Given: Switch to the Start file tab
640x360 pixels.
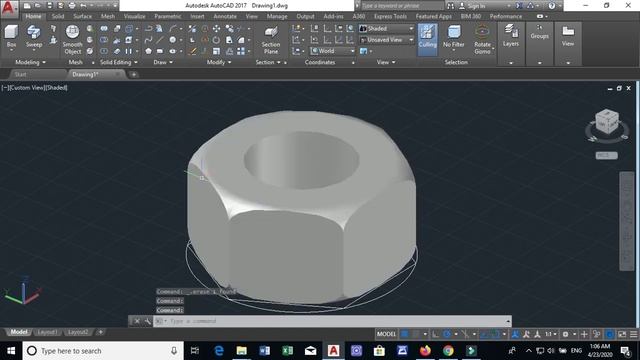Looking at the screenshot, I should [x=20, y=74].
